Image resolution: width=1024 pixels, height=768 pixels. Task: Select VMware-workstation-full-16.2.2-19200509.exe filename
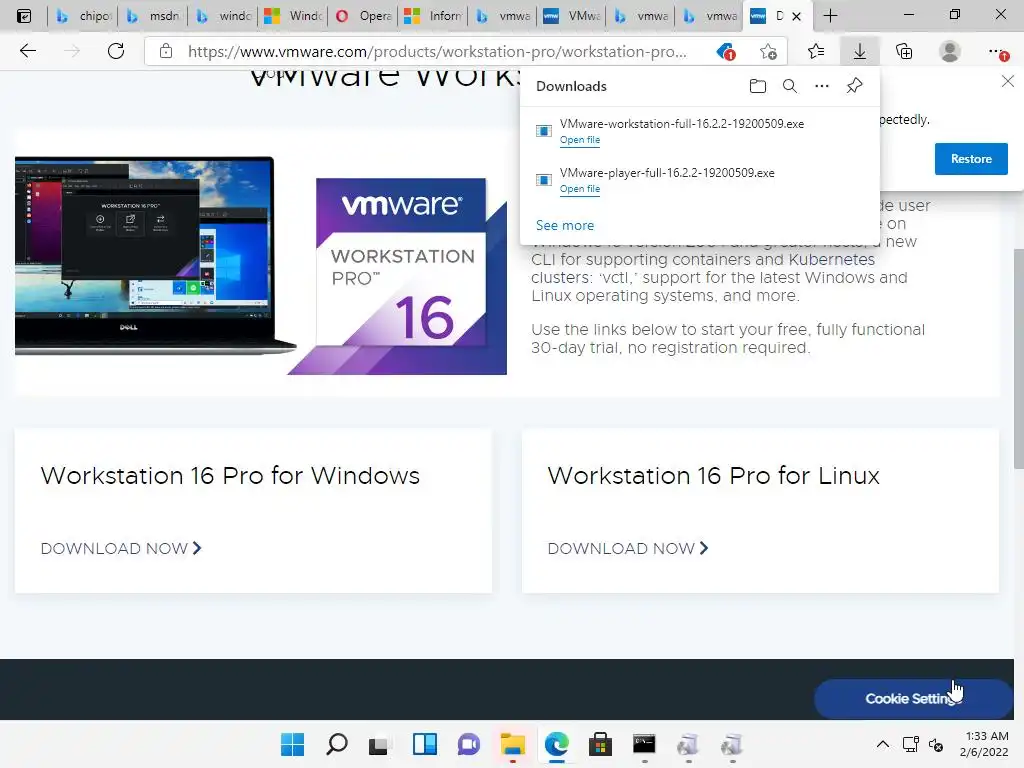pyautogui.click(x=682, y=124)
